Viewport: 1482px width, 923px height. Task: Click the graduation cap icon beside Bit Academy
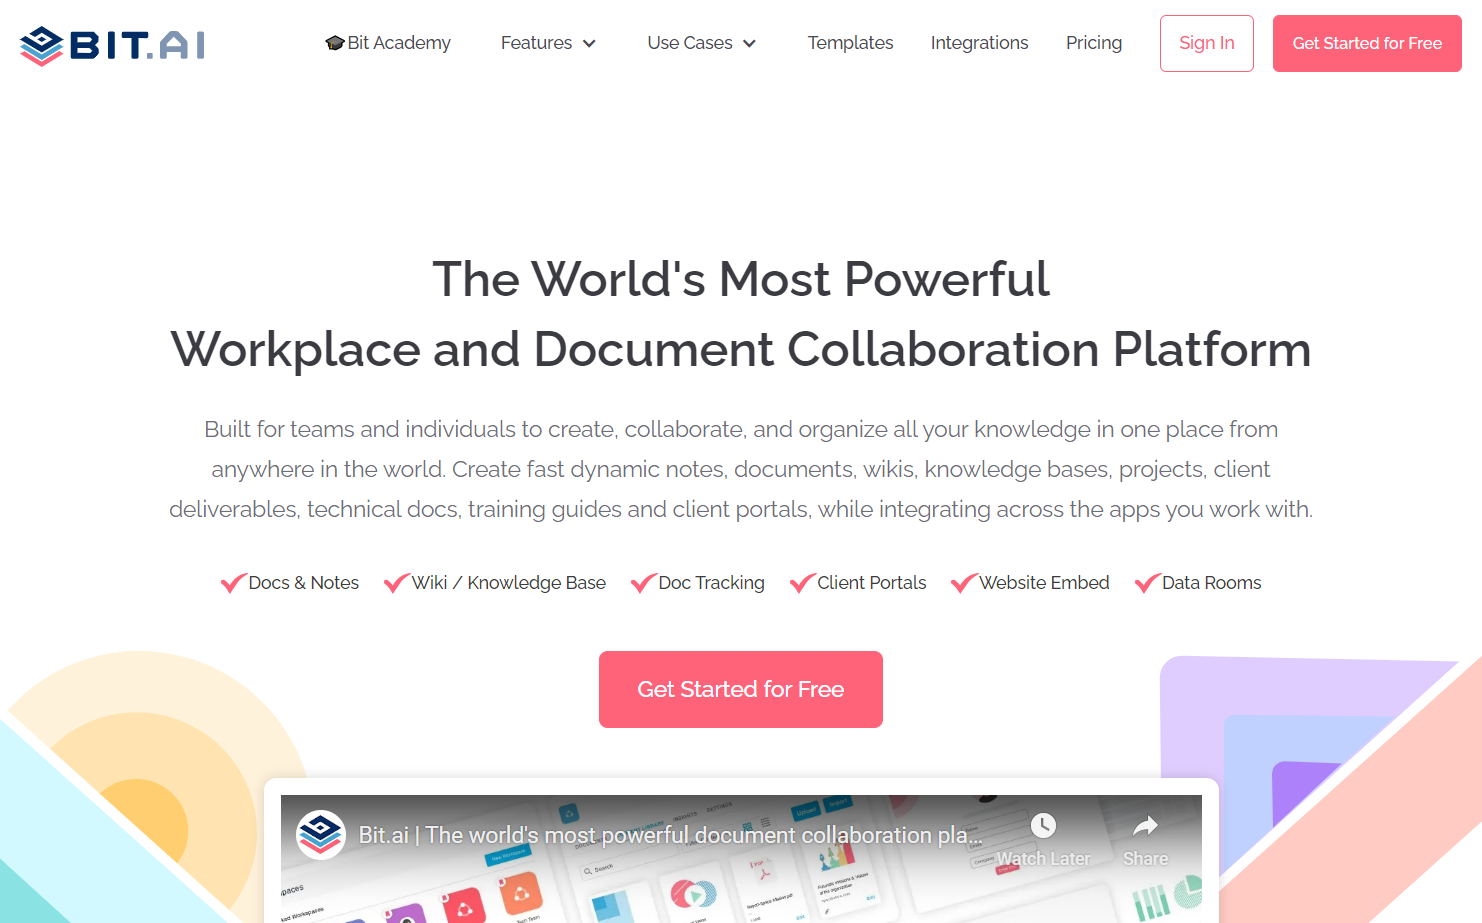click(335, 43)
